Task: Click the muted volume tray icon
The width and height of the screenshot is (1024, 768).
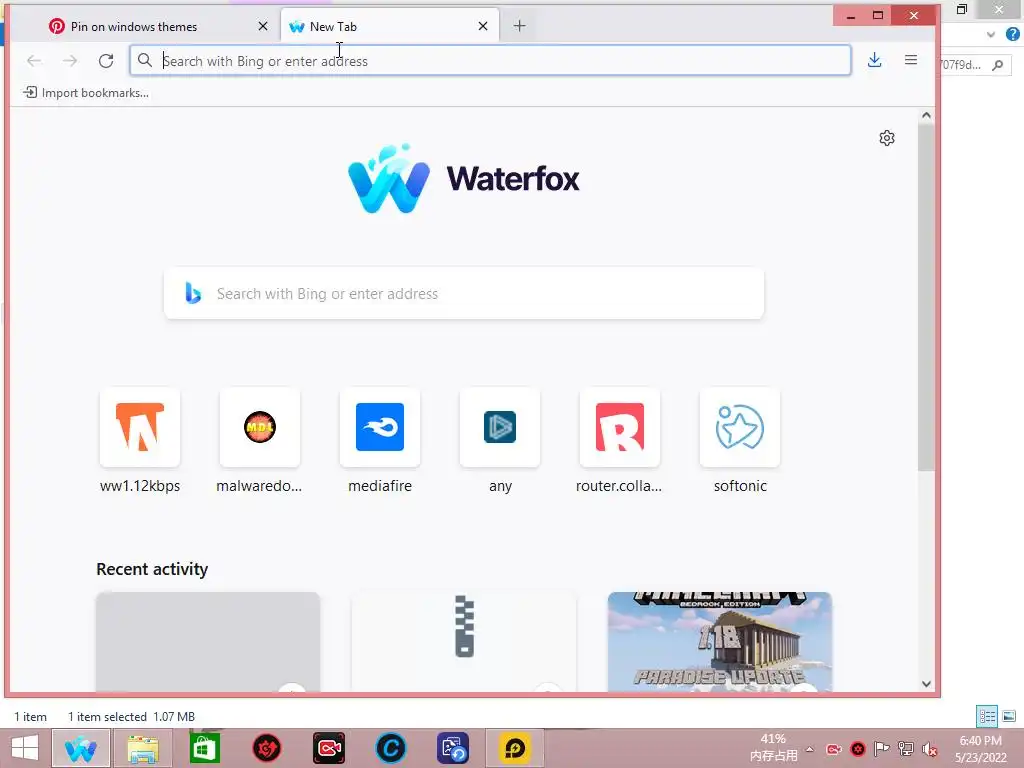Action: click(x=929, y=749)
